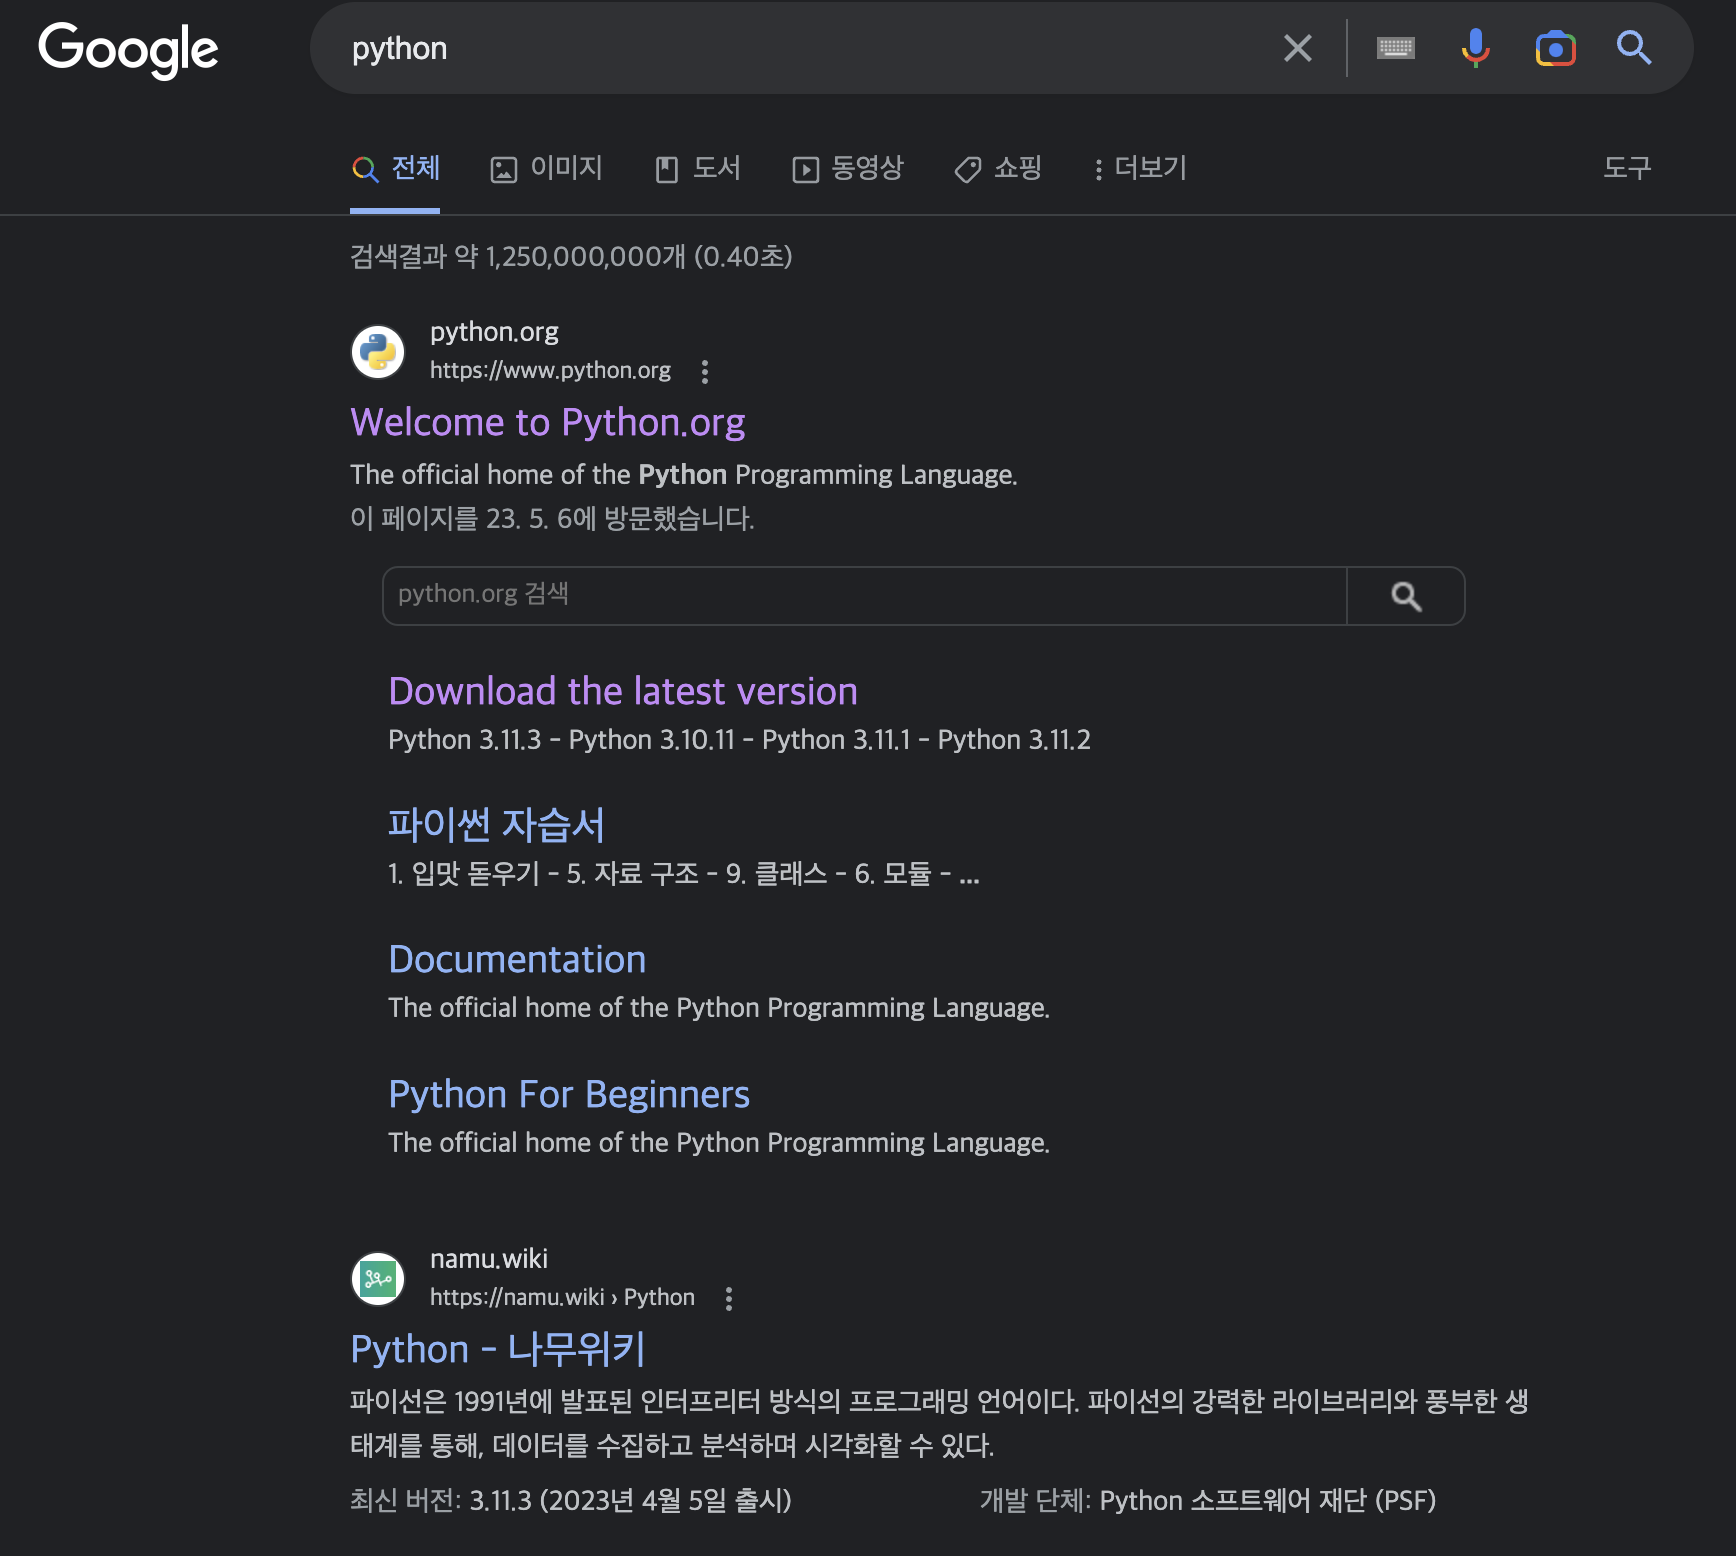Open three-dot menu beside namu.wiki URL
Viewport: 1736px width, 1556px height.
pos(729,1299)
